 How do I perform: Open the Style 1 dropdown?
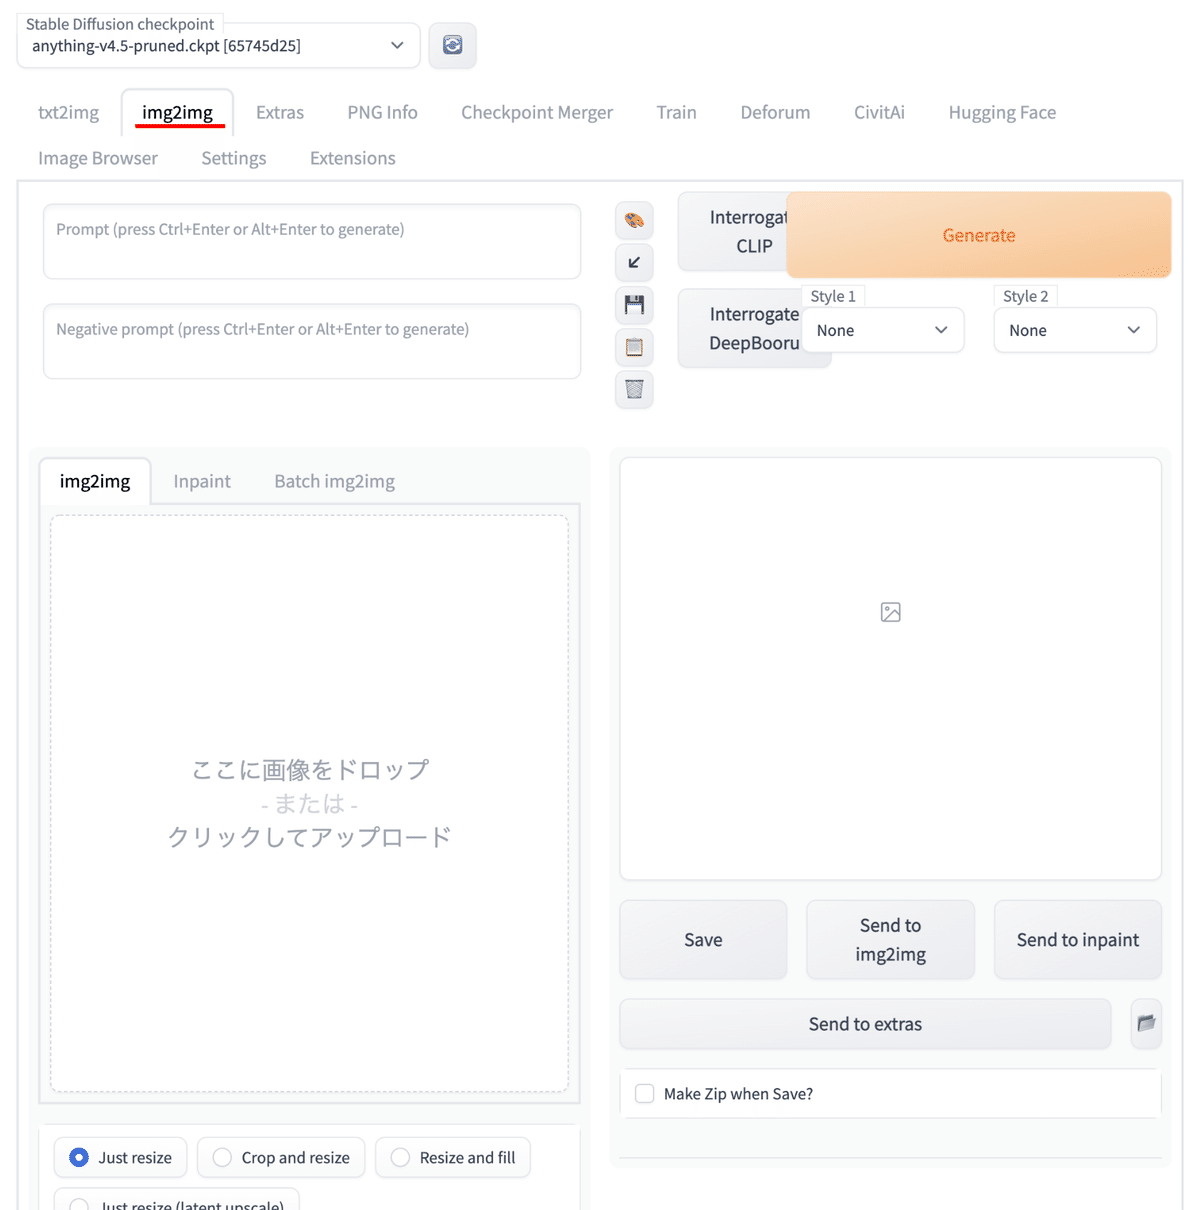[x=883, y=330]
